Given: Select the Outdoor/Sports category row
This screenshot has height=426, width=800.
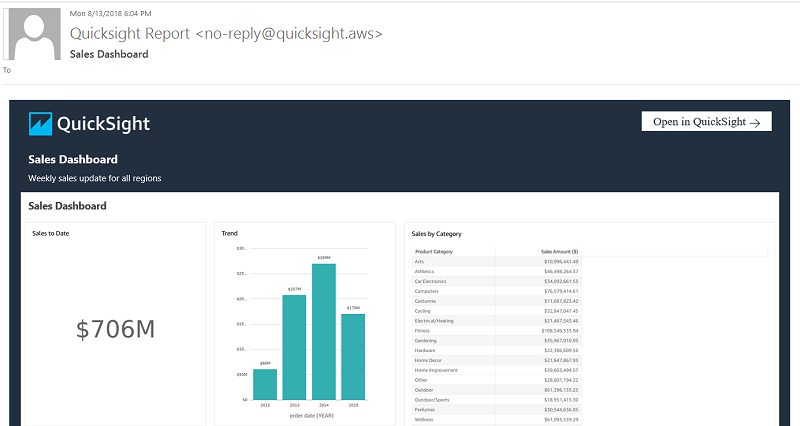Looking at the screenshot, I should [496, 400].
